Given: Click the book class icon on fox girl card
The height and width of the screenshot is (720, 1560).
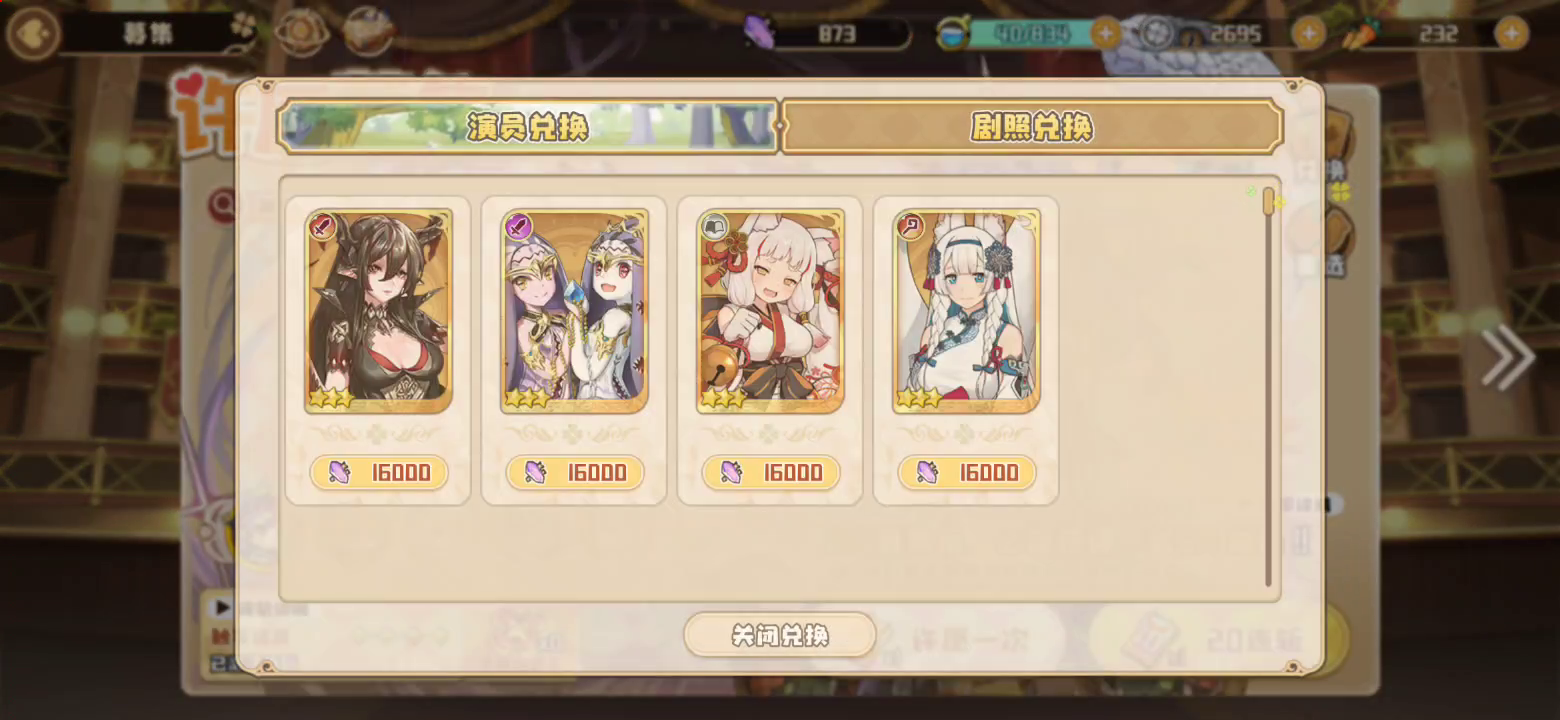Looking at the screenshot, I should point(714,227).
